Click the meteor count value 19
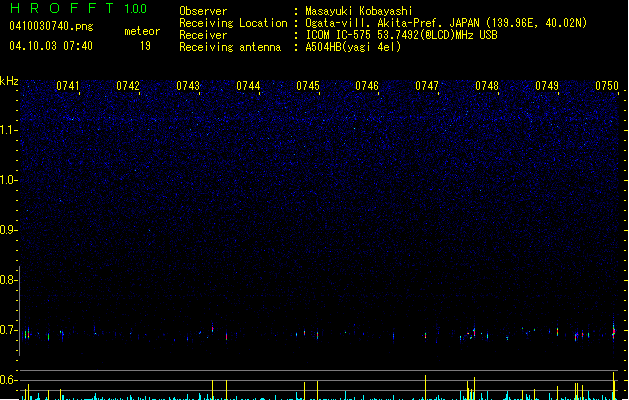The height and width of the screenshot is (400, 629). coord(145,46)
